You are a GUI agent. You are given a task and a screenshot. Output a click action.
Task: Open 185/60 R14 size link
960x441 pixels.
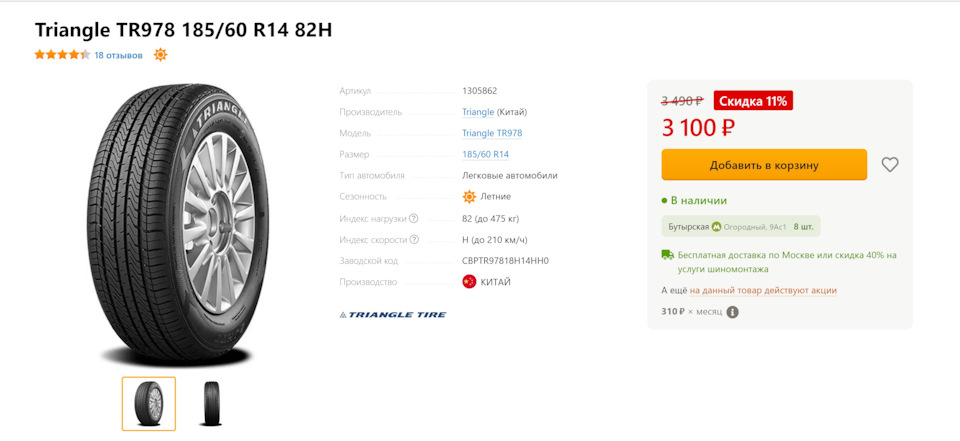tap(486, 154)
